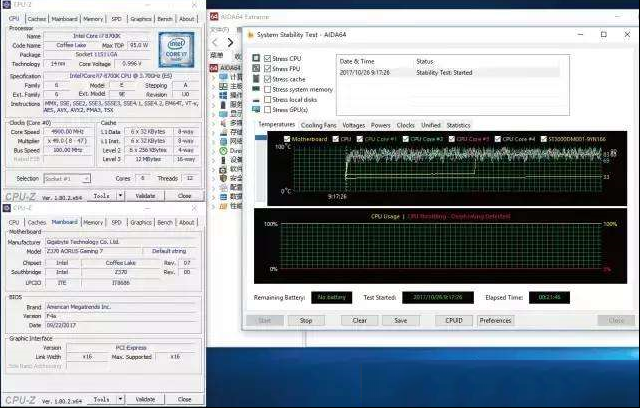Go forward in AIDA64 navigation
This screenshot has height=408, width=640.
231,42
